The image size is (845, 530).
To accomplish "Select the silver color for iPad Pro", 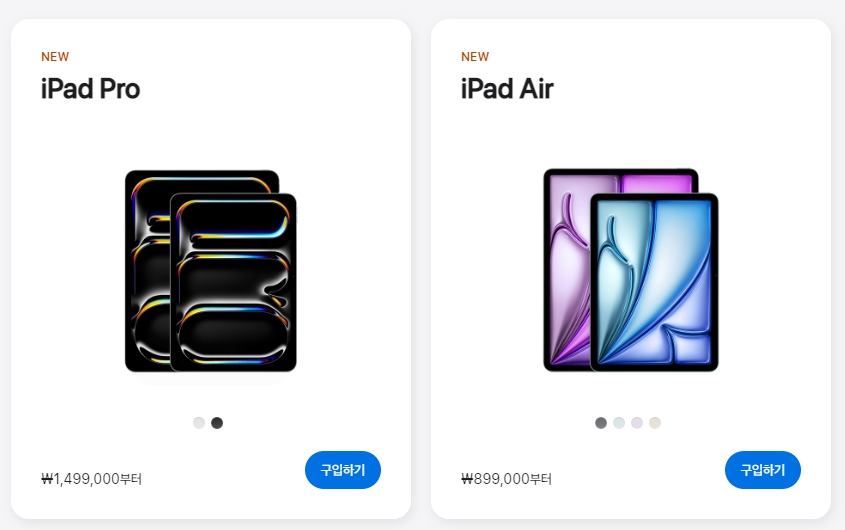I will (199, 423).
